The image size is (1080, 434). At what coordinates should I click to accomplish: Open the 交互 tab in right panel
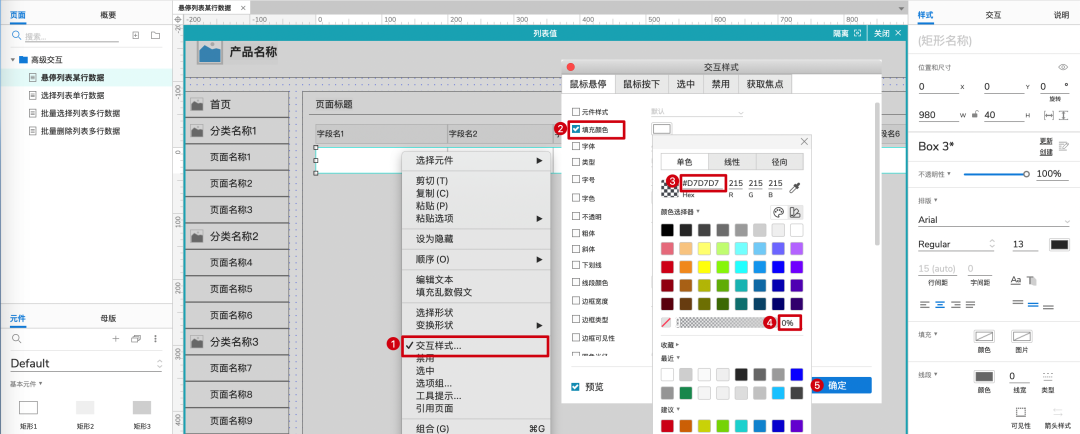pyautogui.click(x=993, y=14)
